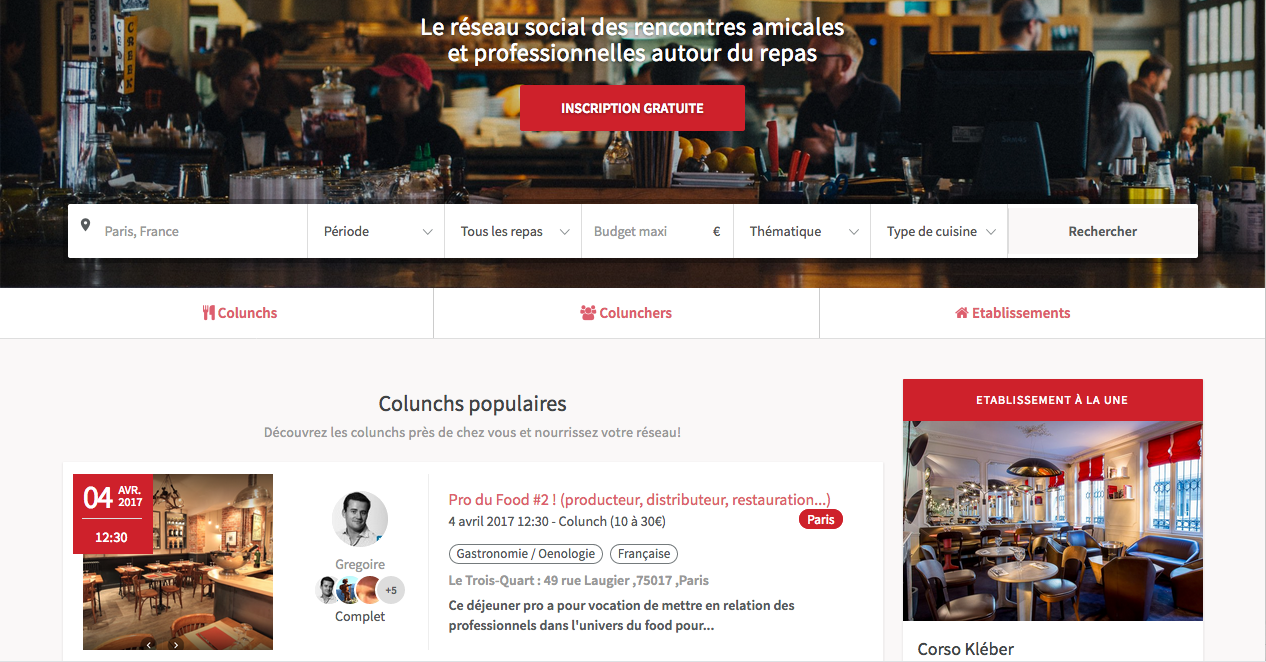This screenshot has height=662, width=1266.
Task: Click the fork and knife Colunchs icon
Action: [x=209, y=313]
